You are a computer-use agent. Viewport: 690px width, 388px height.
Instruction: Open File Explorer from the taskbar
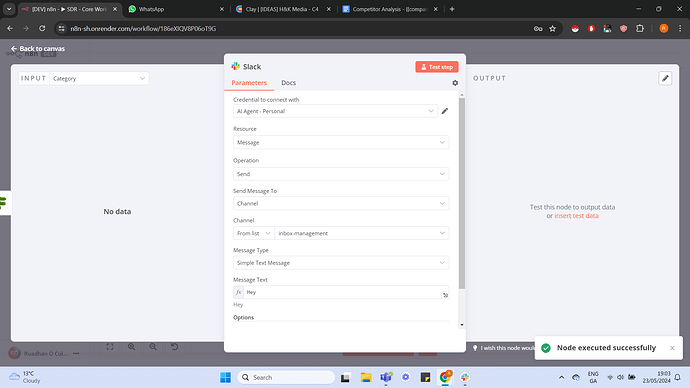[366, 377]
